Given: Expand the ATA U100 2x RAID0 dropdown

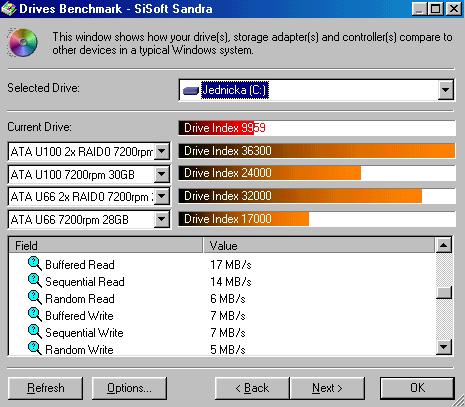Looking at the screenshot, I should point(162,151).
